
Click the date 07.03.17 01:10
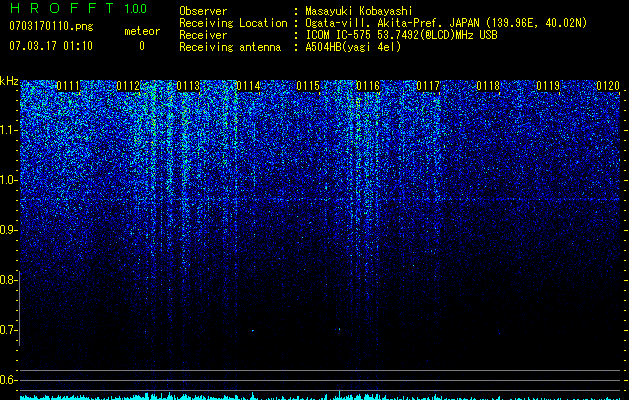[x=51, y=46]
